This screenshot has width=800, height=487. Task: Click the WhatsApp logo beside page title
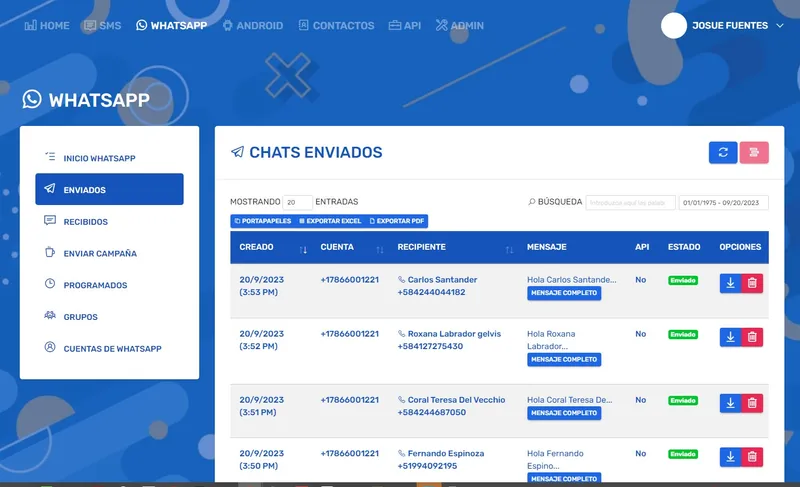tap(32, 99)
